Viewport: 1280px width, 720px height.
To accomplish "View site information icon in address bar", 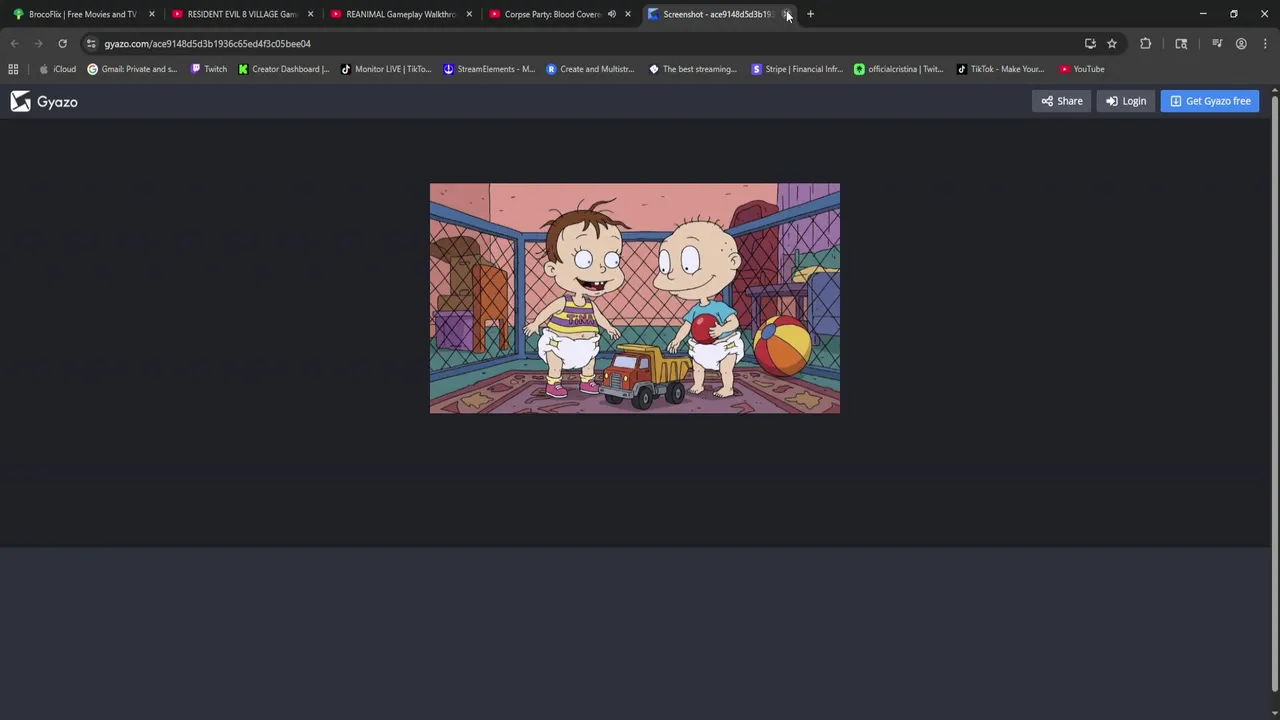I will point(91,43).
